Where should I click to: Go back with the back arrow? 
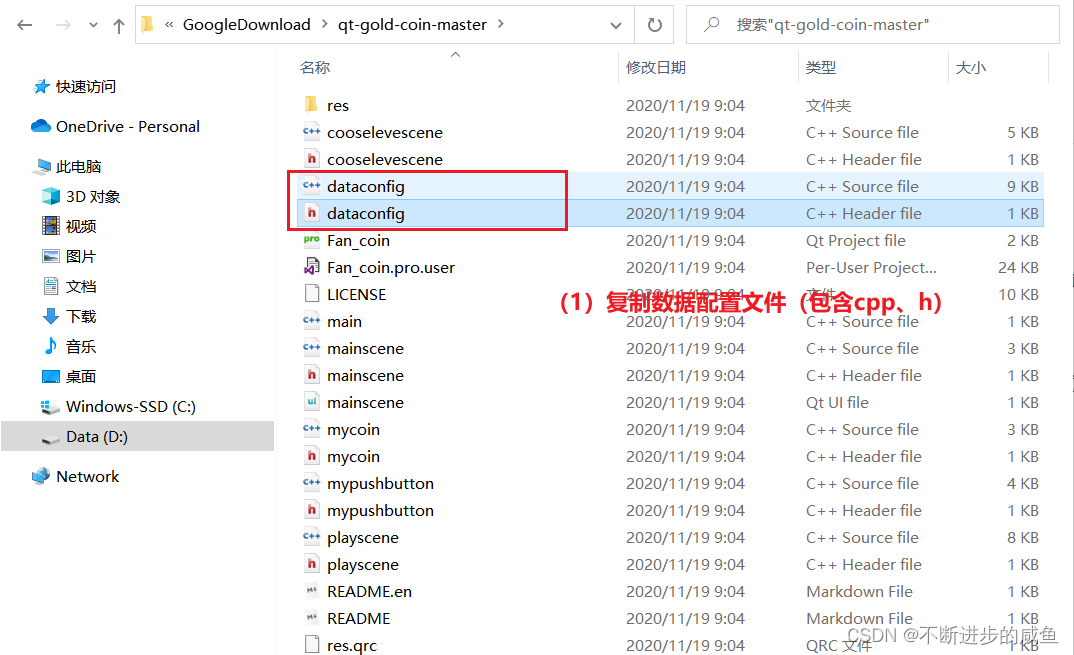point(25,25)
